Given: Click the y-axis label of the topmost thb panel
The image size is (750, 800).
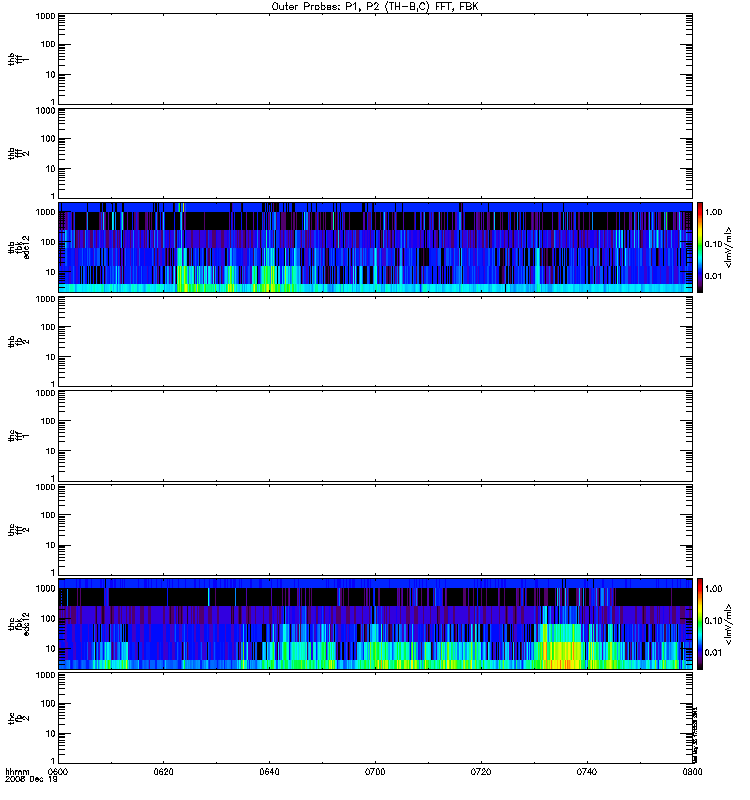Looking at the screenshot, I should click(x=19, y=59).
